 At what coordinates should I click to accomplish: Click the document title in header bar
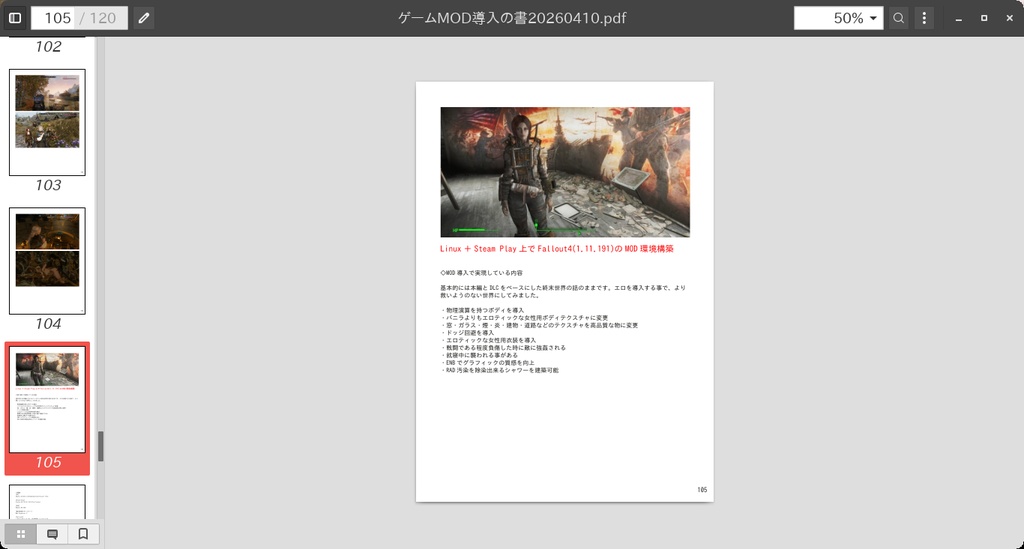pos(512,18)
